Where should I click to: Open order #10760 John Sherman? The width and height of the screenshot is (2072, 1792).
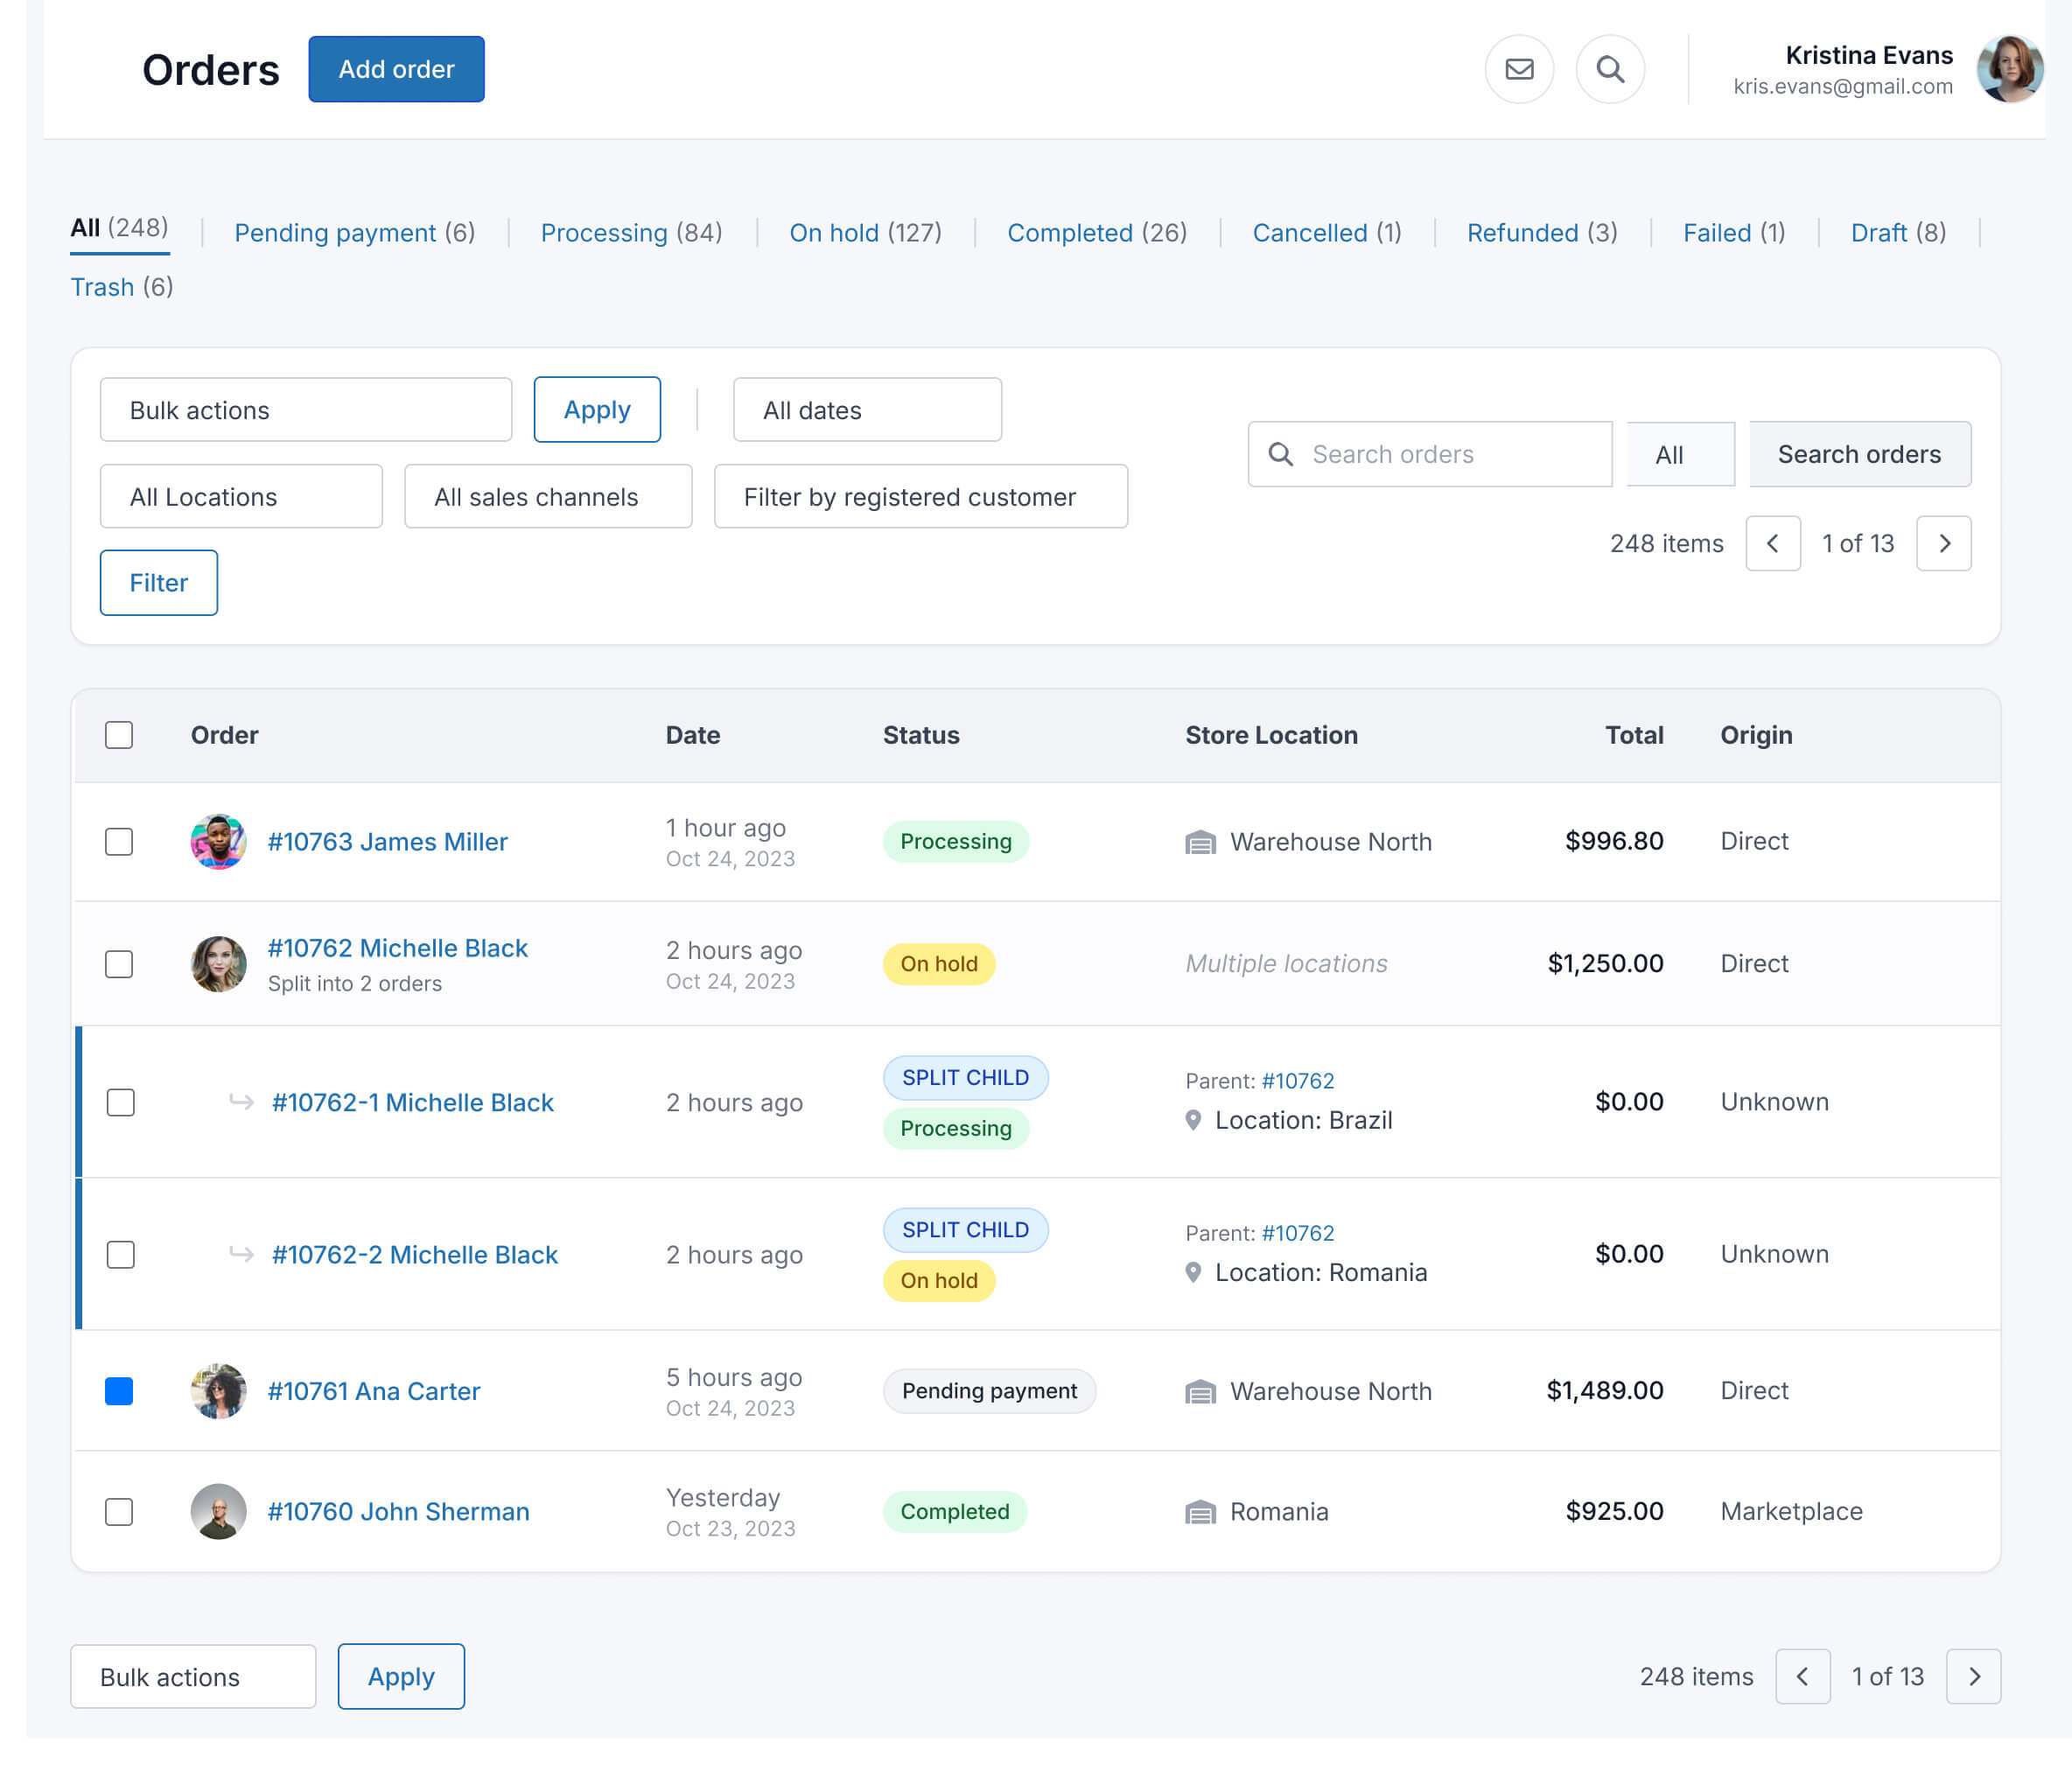pos(399,1511)
